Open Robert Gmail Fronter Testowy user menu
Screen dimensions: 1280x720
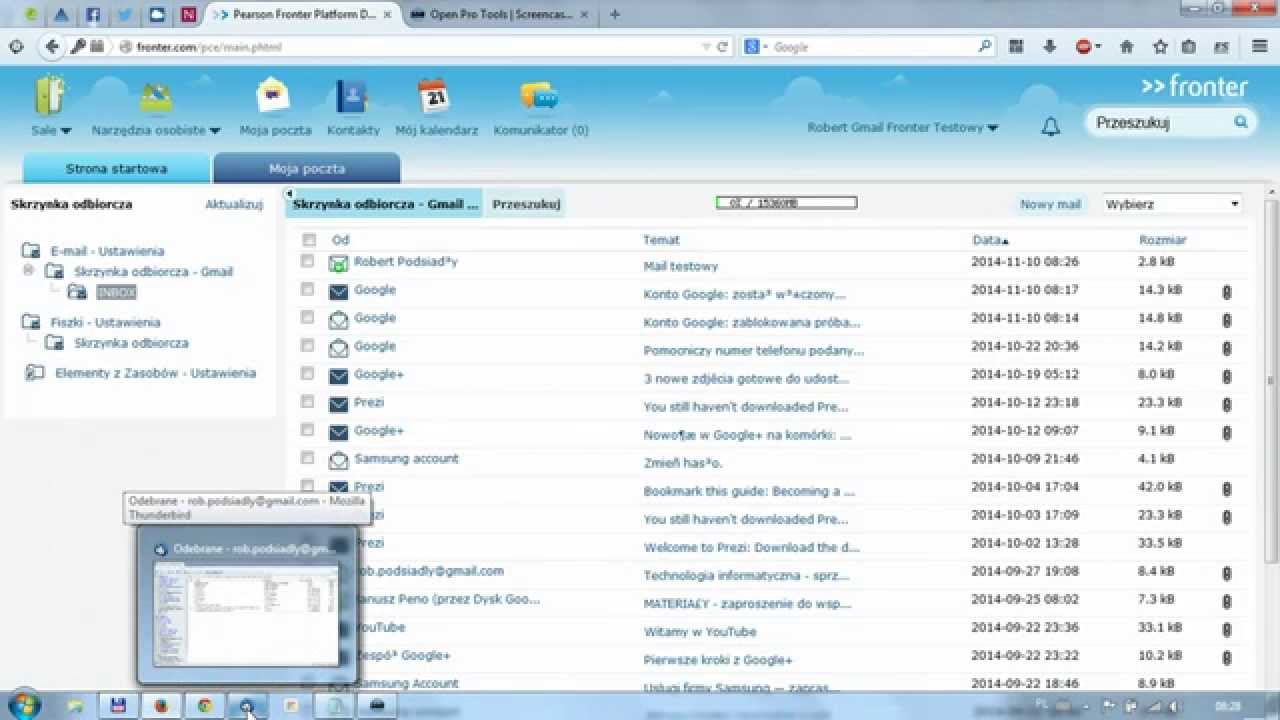pyautogui.click(x=902, y=128)
